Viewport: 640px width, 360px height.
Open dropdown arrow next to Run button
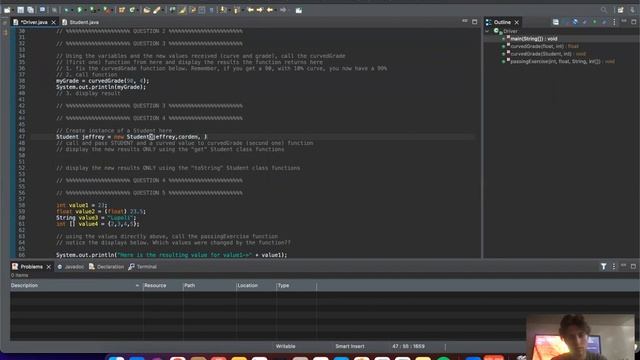coord(85,10)
